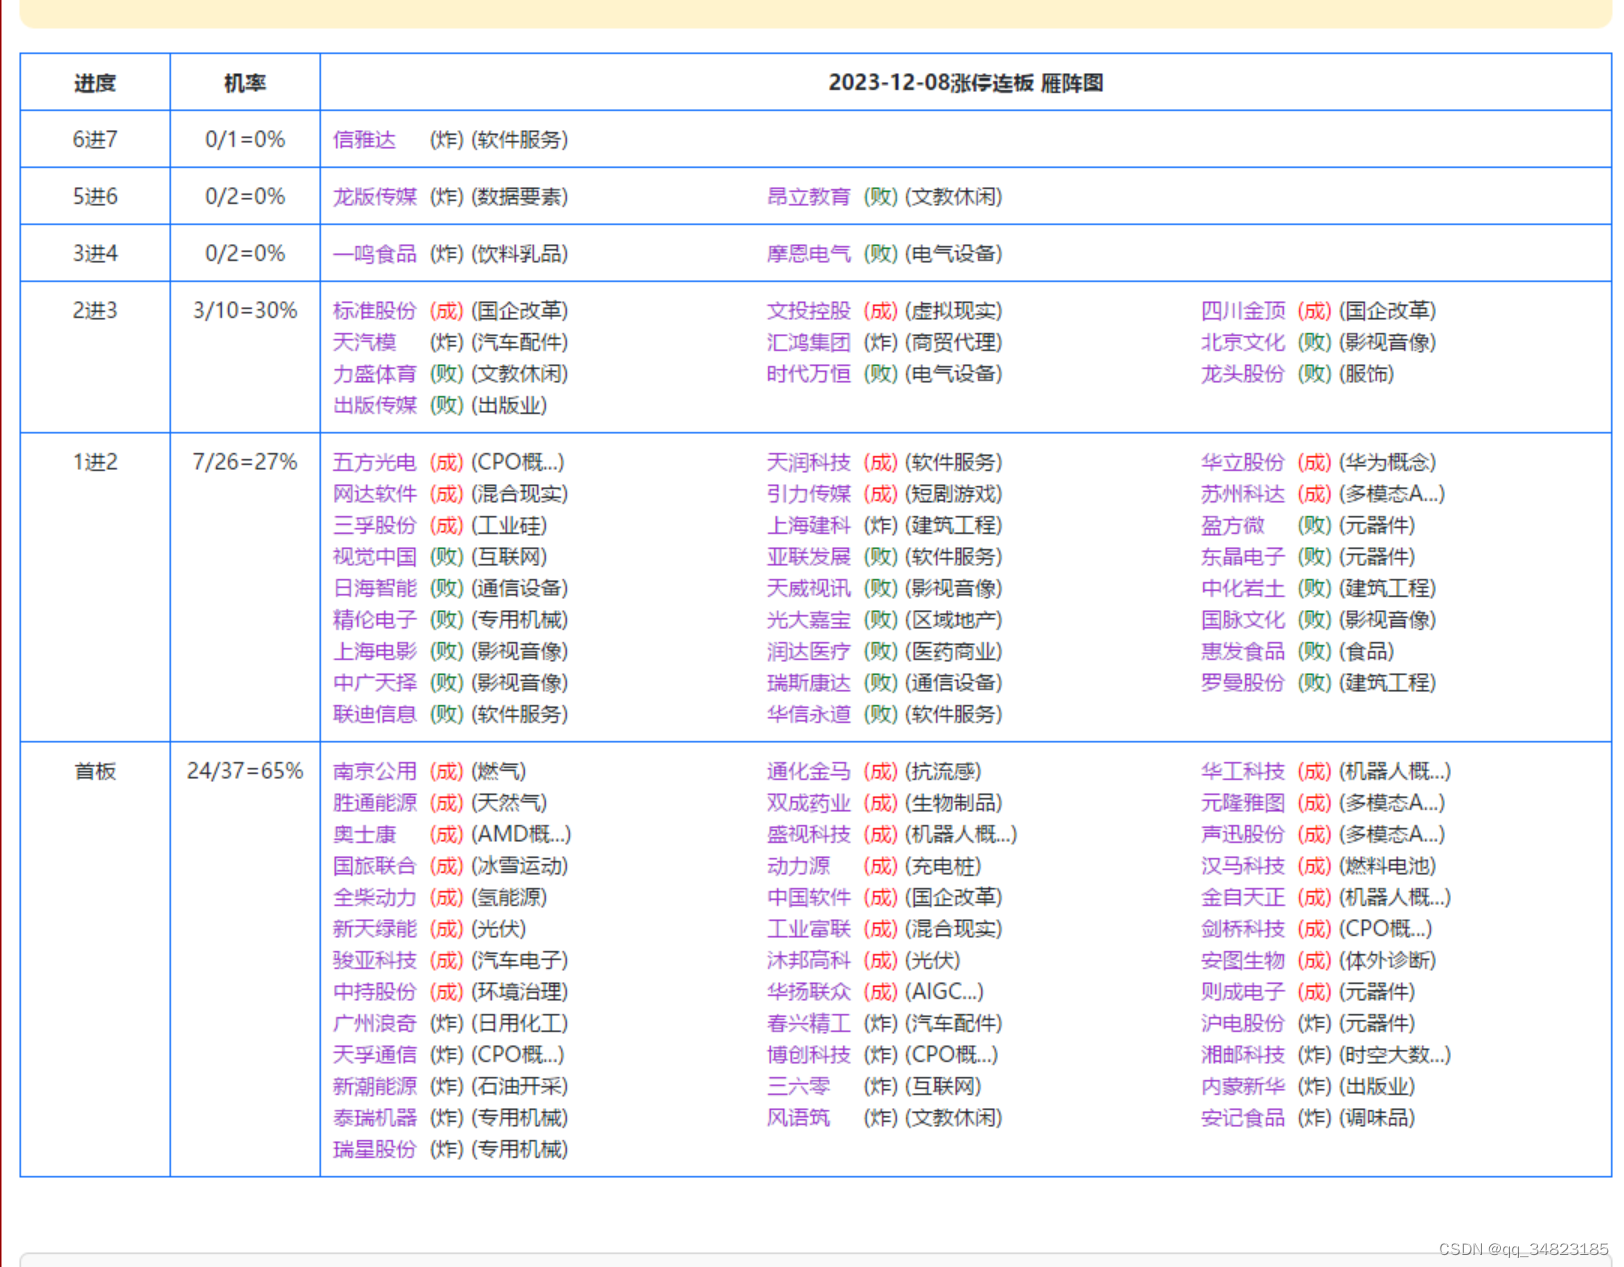Screen dimensions: 1624x1267
Task: Open the 奥士康 link
Action: tap(364, 834)
